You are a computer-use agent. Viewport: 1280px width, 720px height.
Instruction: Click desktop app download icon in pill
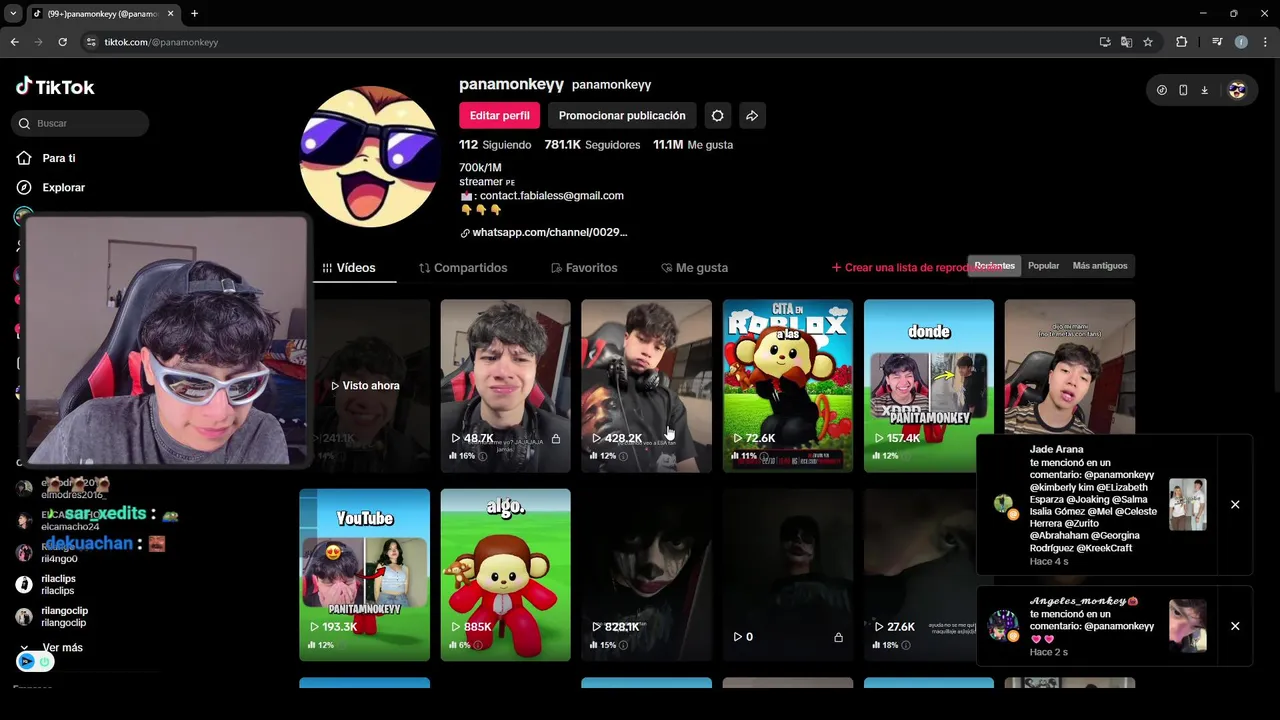pos(1205,90)
